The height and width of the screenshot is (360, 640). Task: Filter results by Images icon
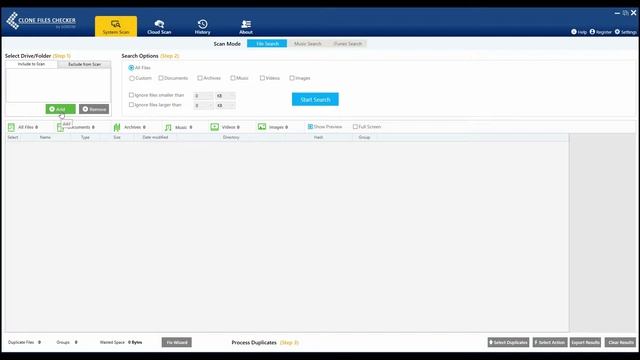262,127
